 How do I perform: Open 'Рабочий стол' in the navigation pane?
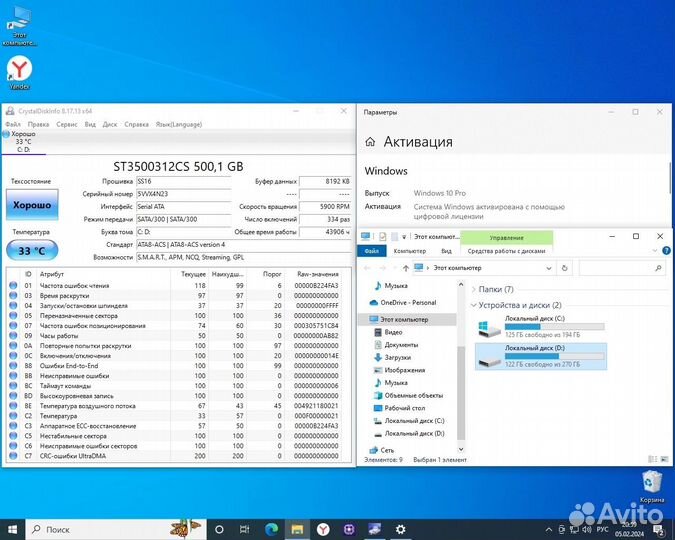404,408
